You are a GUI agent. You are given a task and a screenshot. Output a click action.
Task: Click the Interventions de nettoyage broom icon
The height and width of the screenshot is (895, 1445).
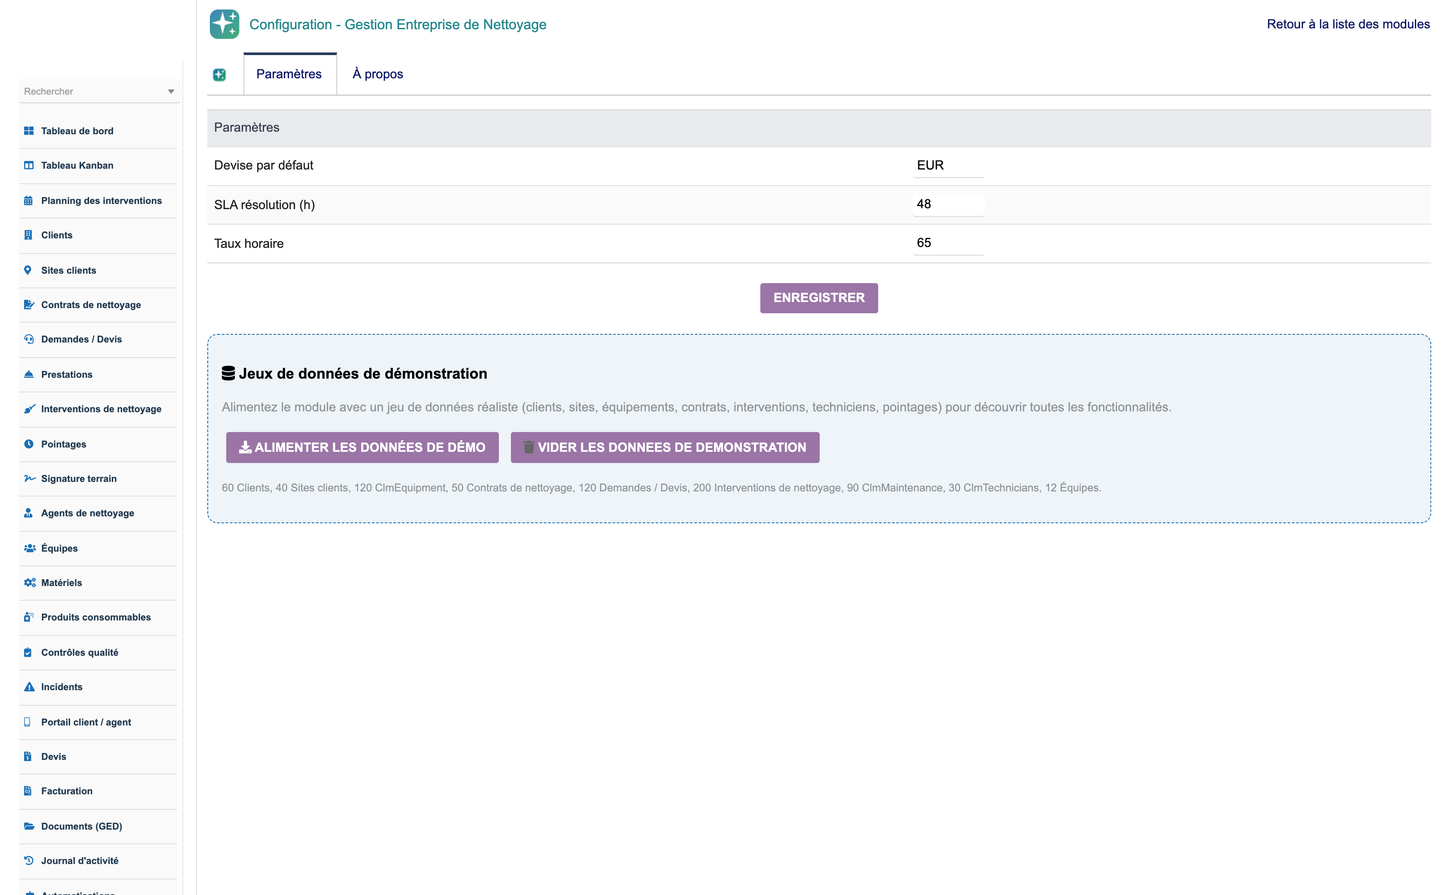pyautogui.click(x=29, y=409)
